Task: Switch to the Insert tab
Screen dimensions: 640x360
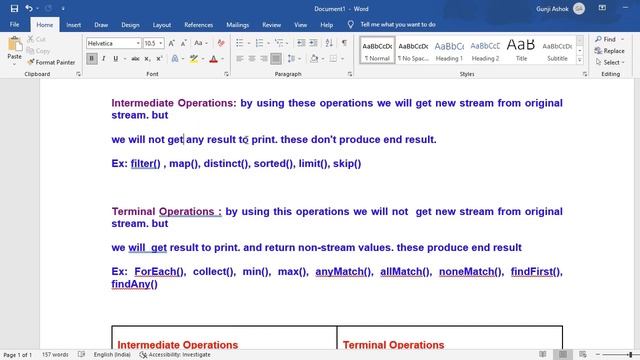Action: (73, 25)
